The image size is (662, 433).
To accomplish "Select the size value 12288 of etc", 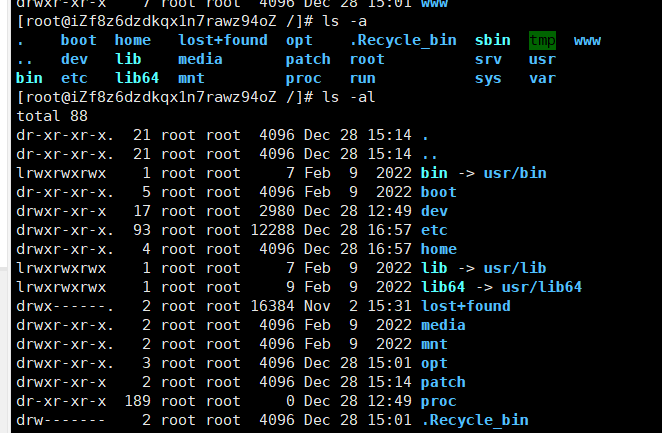I will [x=272, y=230].
